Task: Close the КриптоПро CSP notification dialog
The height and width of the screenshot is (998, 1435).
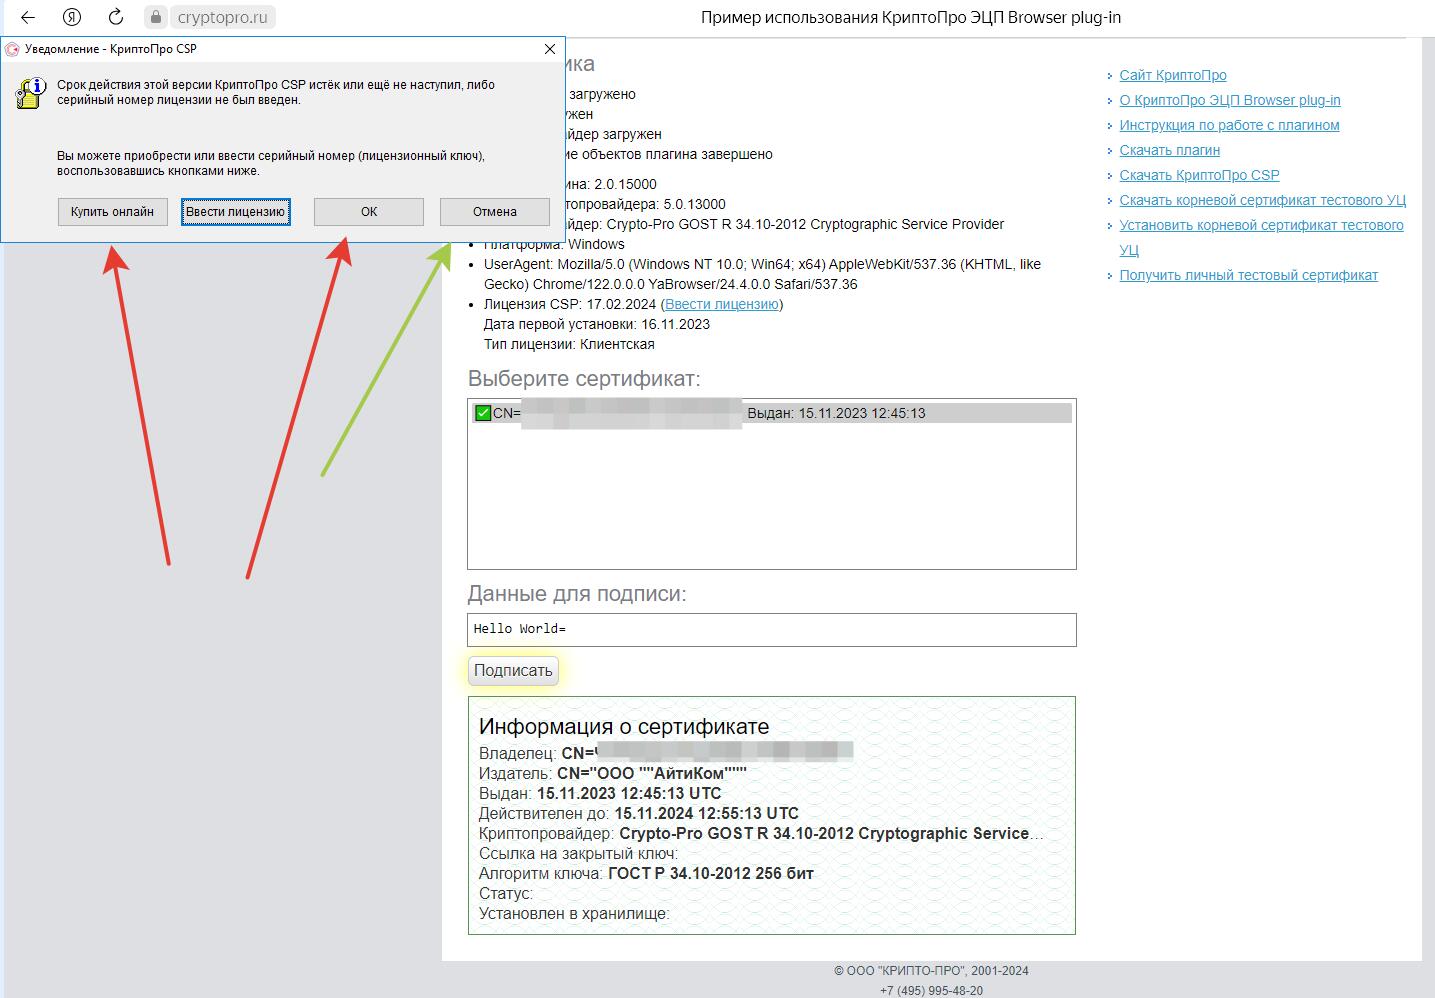Action: [549, 48]
